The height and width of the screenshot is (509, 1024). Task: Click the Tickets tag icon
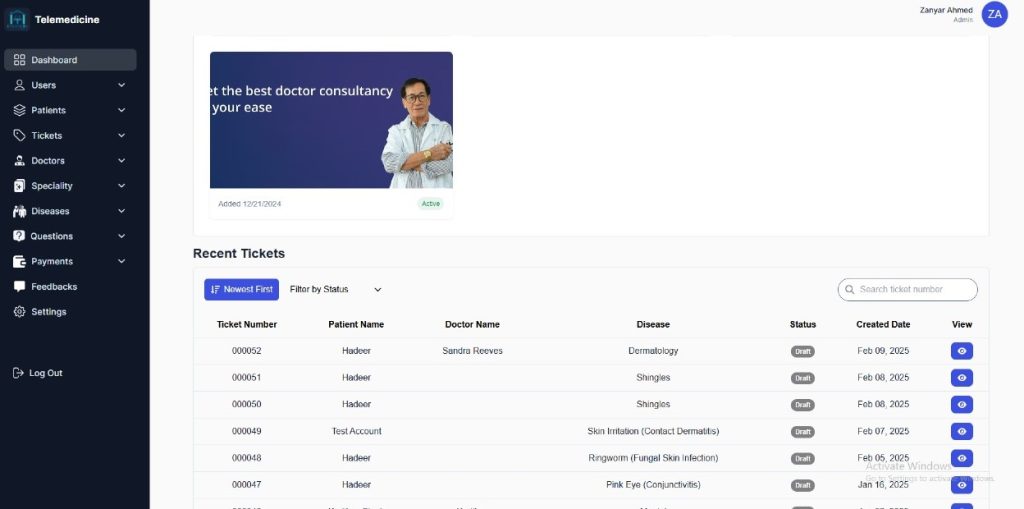(19, 135)
